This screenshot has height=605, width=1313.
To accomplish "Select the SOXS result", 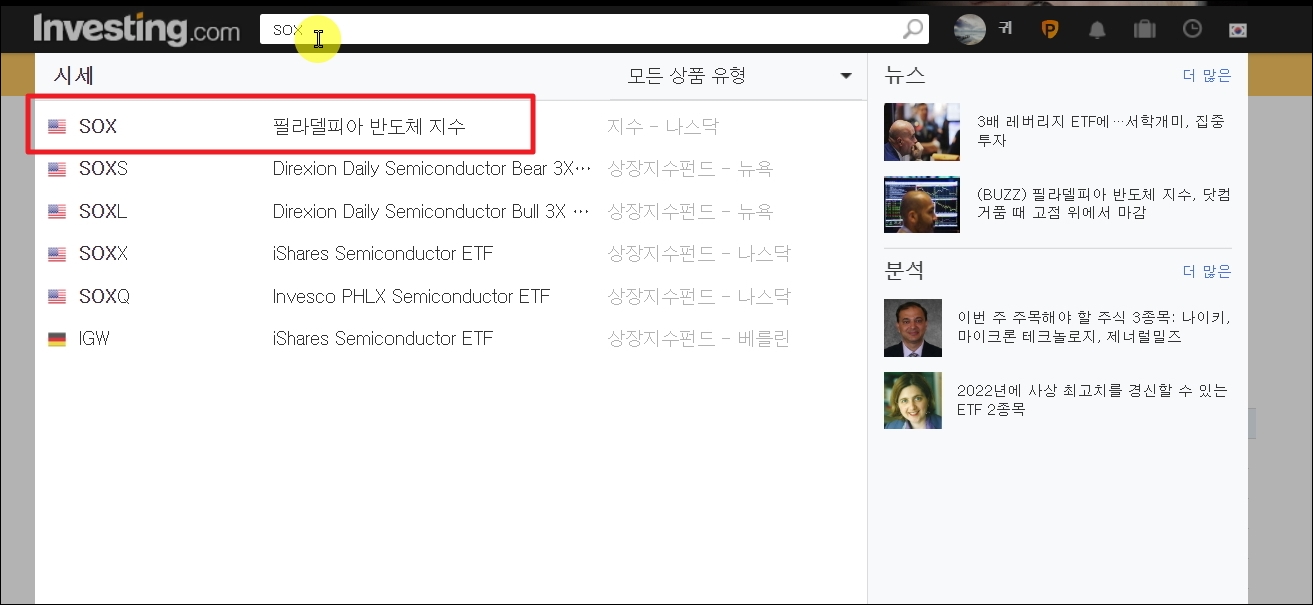I will [450, 169].
